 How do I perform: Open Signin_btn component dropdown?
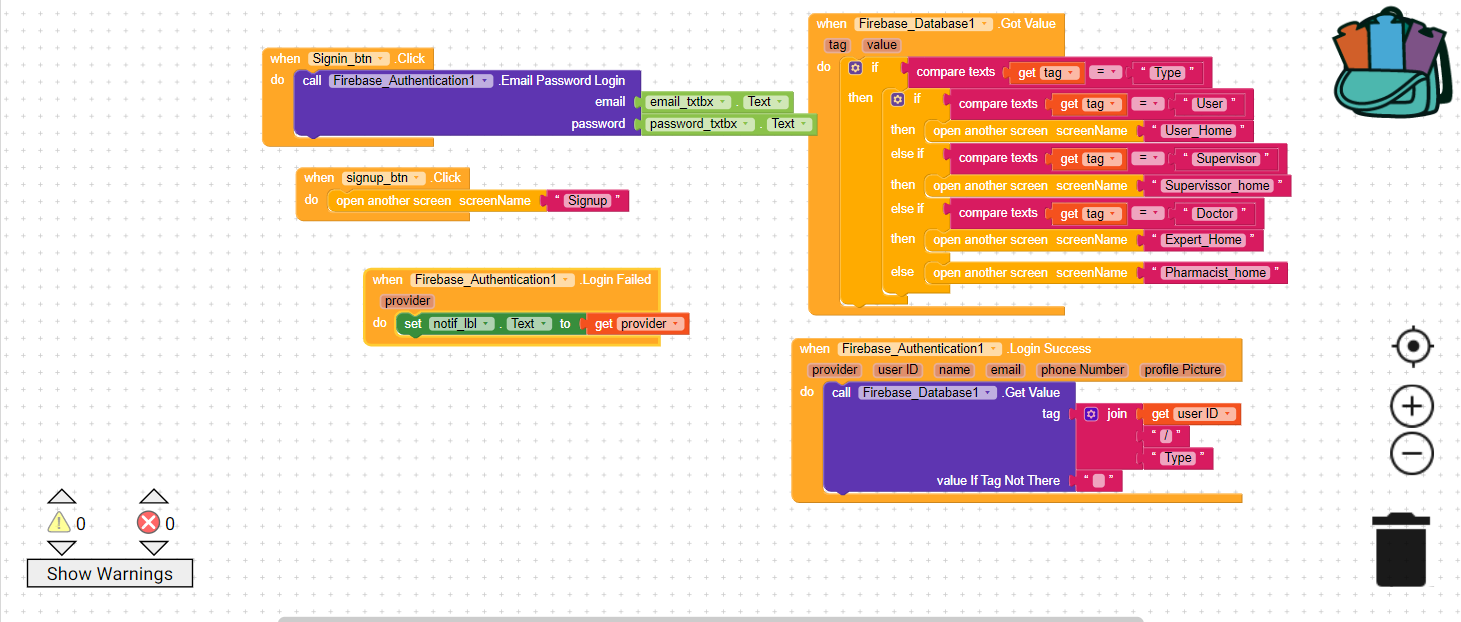pos(382,59)
